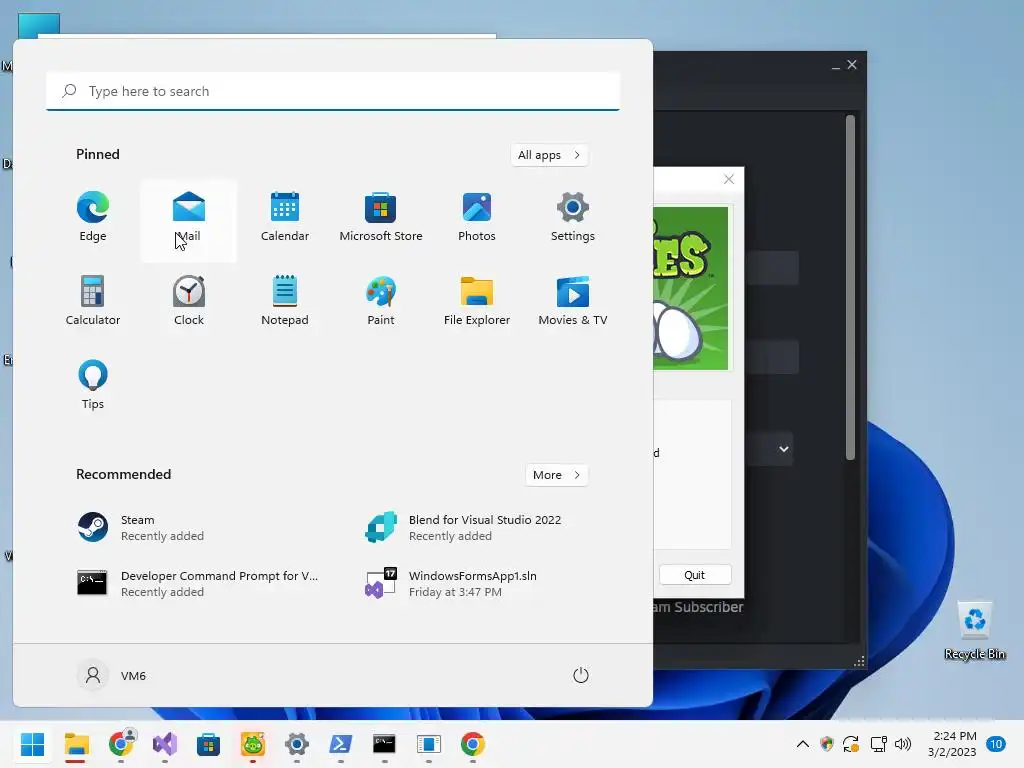Open the VM6 user account menu
Image resolution: width=1024 pixels, height=768 pixels.
[x=112, y=675]
